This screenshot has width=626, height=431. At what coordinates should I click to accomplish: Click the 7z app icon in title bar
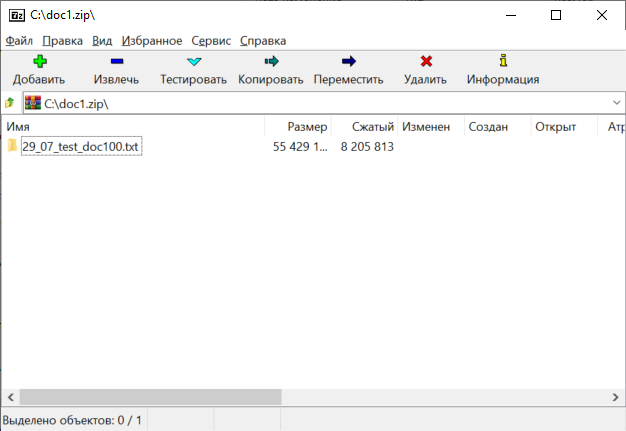[x=17, y=15]
